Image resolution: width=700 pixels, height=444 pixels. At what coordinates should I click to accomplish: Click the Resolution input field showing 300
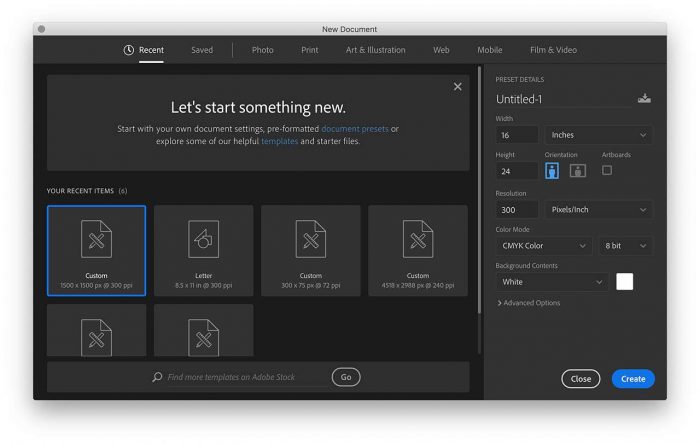click(517, 210)
